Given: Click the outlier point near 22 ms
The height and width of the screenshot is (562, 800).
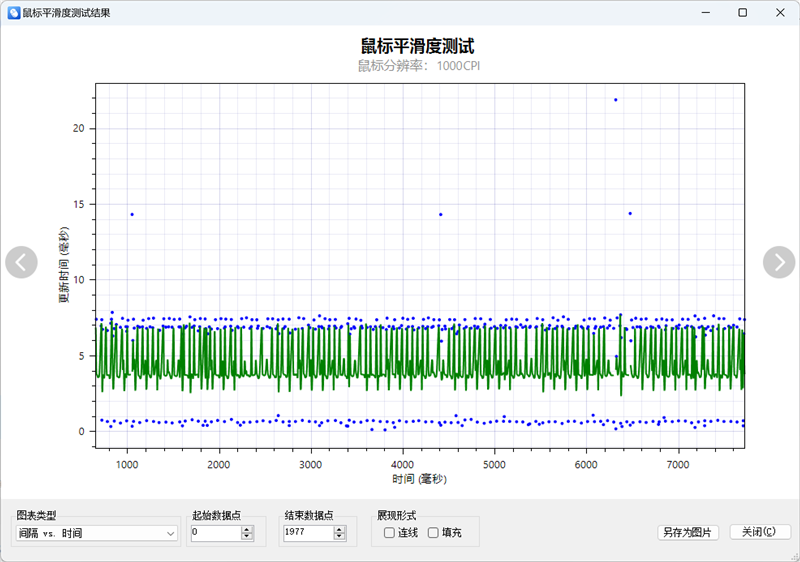Looking at the screenshot, I should [616, 100].
